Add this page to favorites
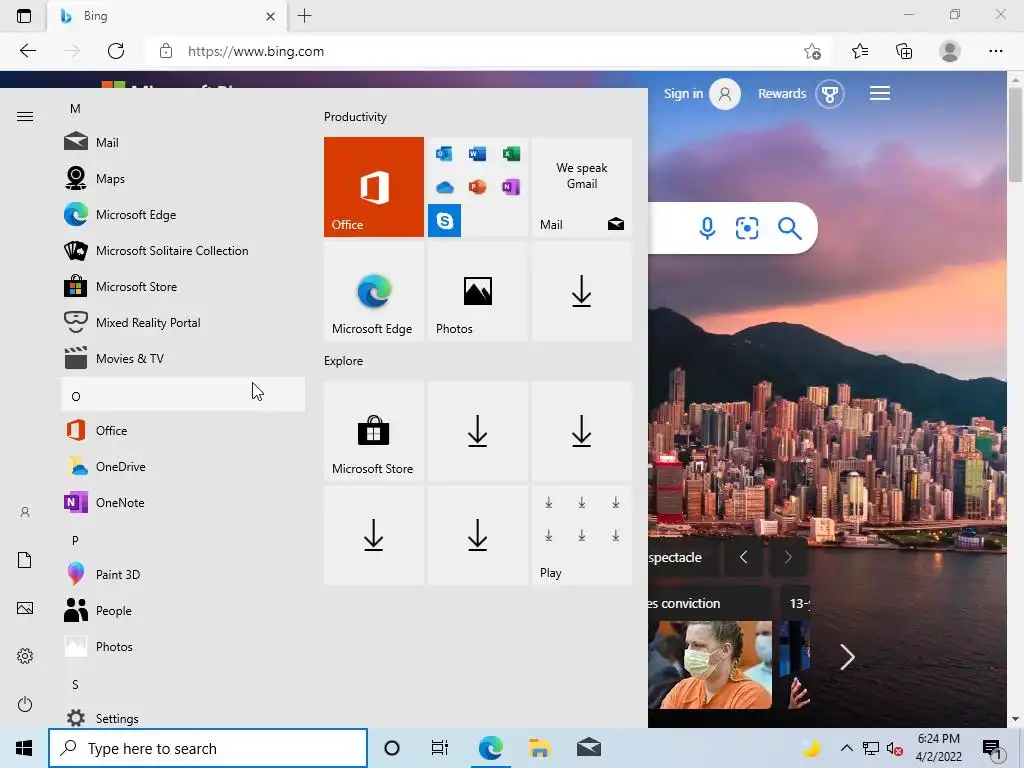 (x=812, y=51)
